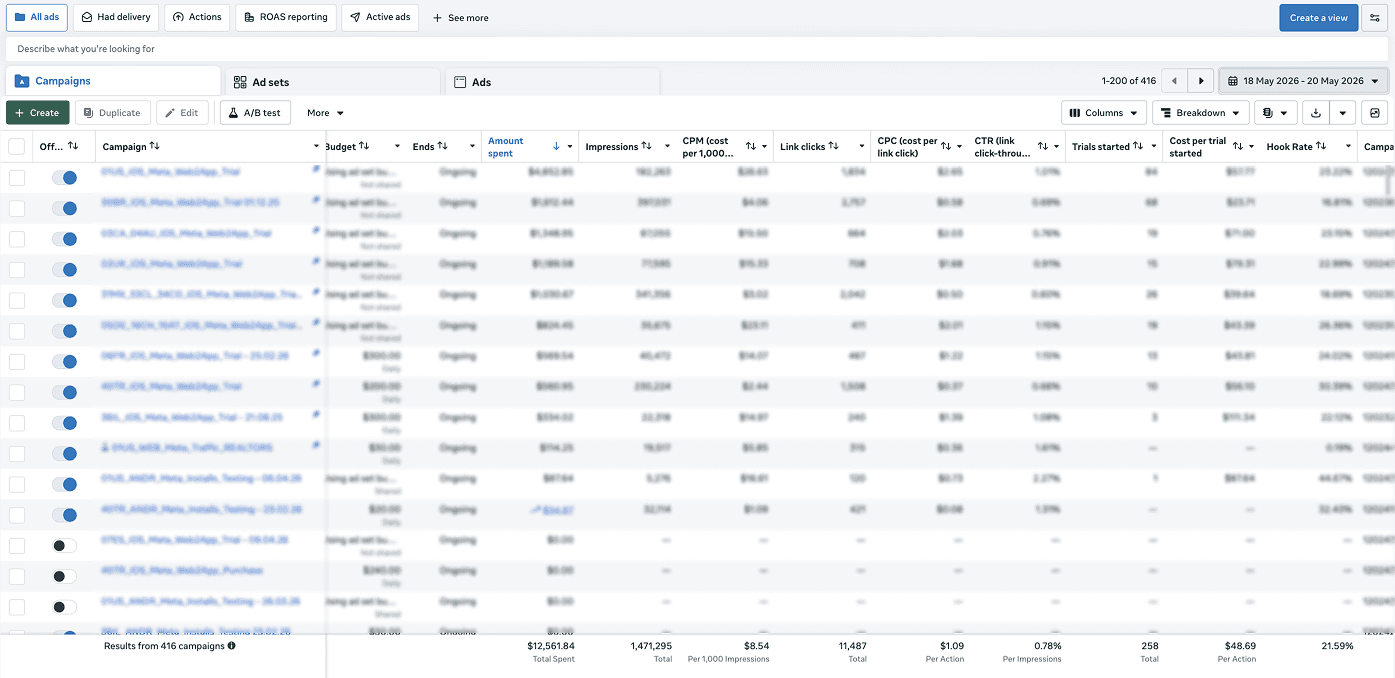Image resolution: width=1395 pixels, height=678 pixels.
Task: Turn off the $1,812.44 spend campaign
Action: point(64,208)
